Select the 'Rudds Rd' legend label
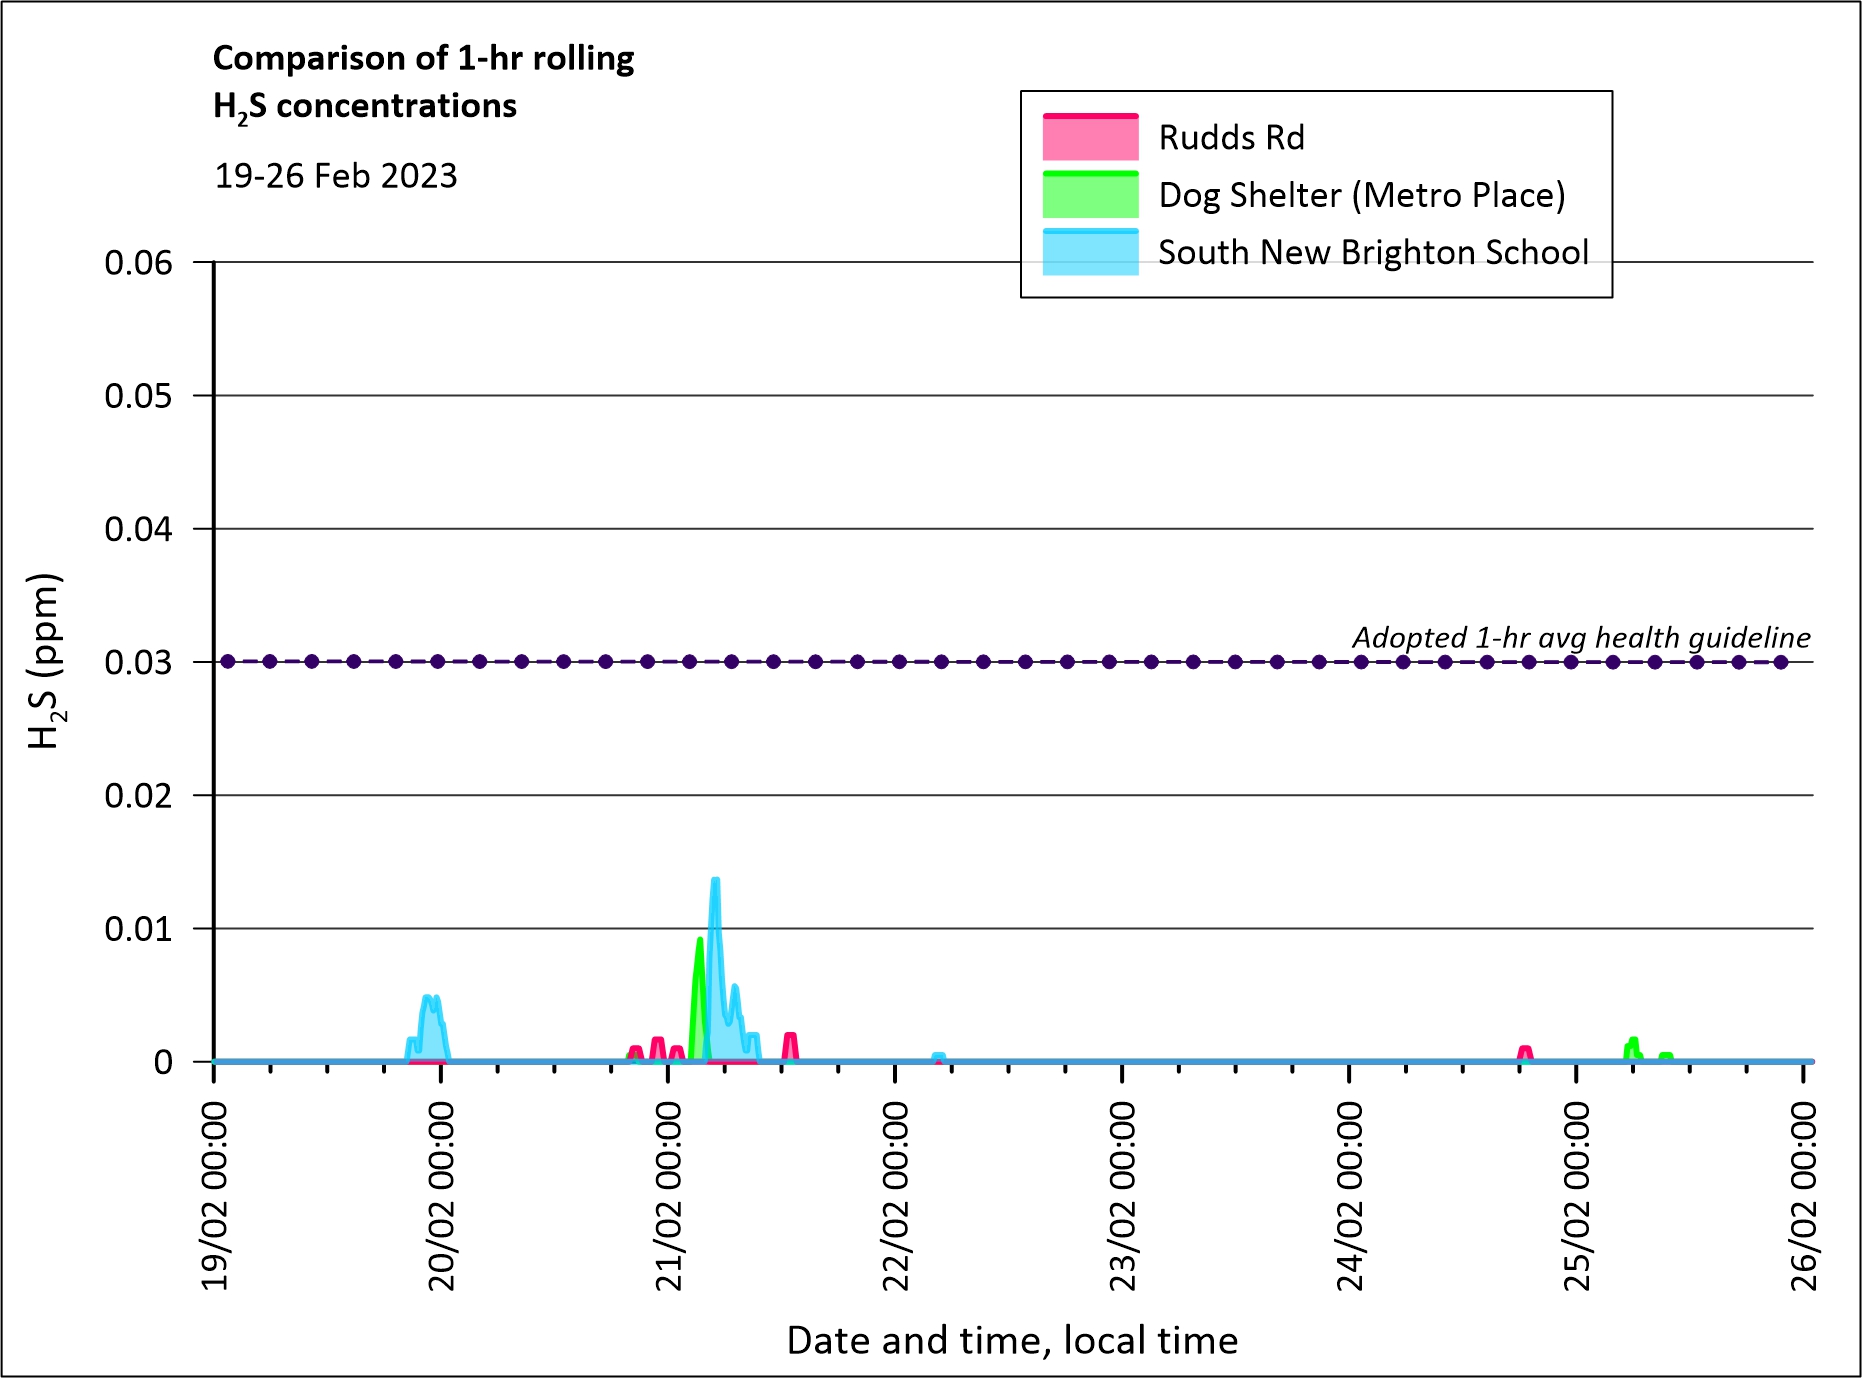The height and width of the screenshot is (1378, 1862). (1231, 138)
